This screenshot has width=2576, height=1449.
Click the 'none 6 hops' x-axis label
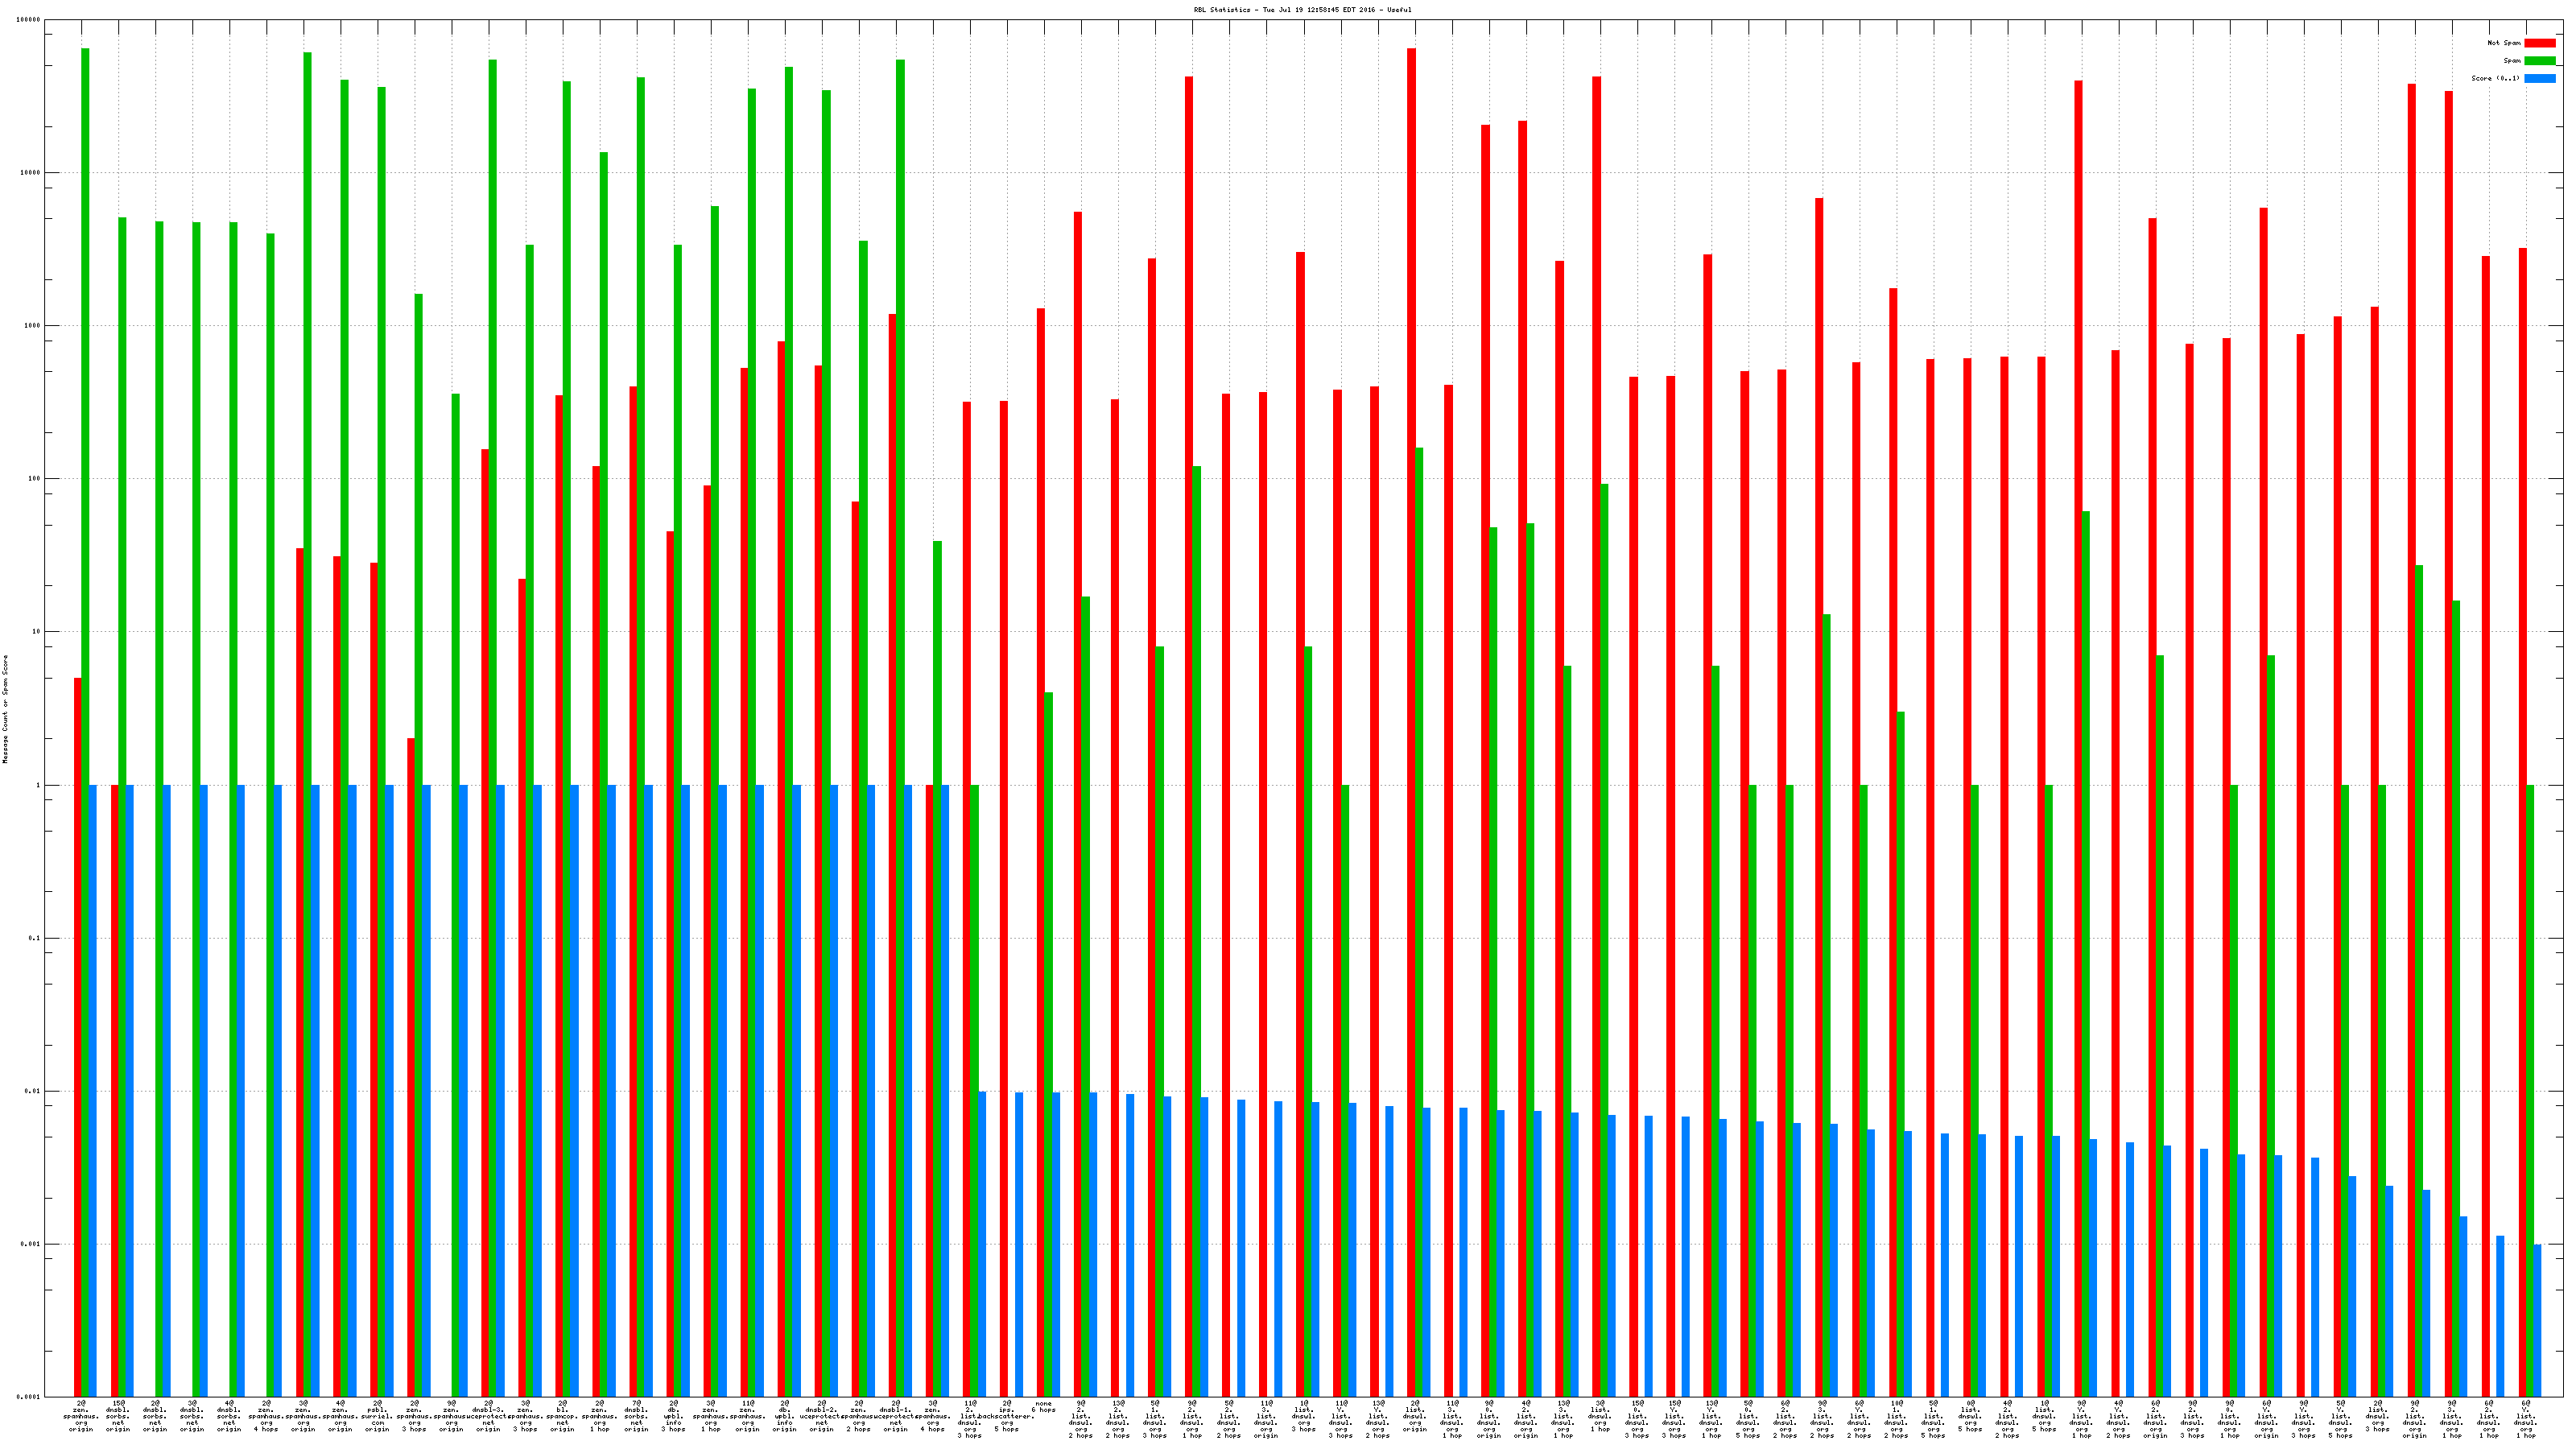click(1044, 1407)
